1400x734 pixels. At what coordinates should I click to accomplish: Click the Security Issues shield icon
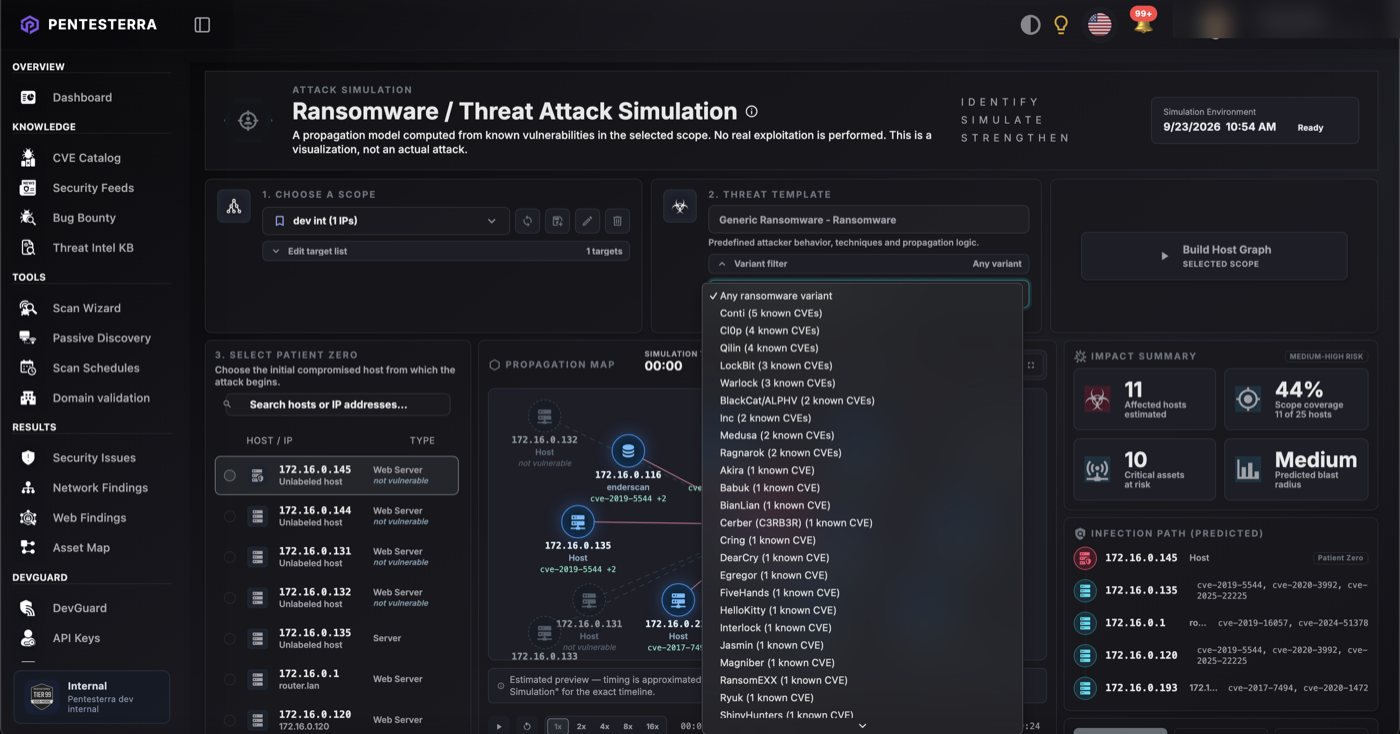click(28, 458)
